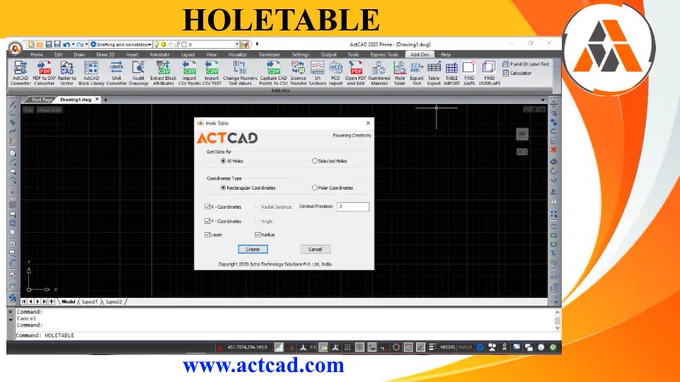Screen dimensions: 680x382
Task: Run Audit Drawings tool
Action: click(138, 73)
